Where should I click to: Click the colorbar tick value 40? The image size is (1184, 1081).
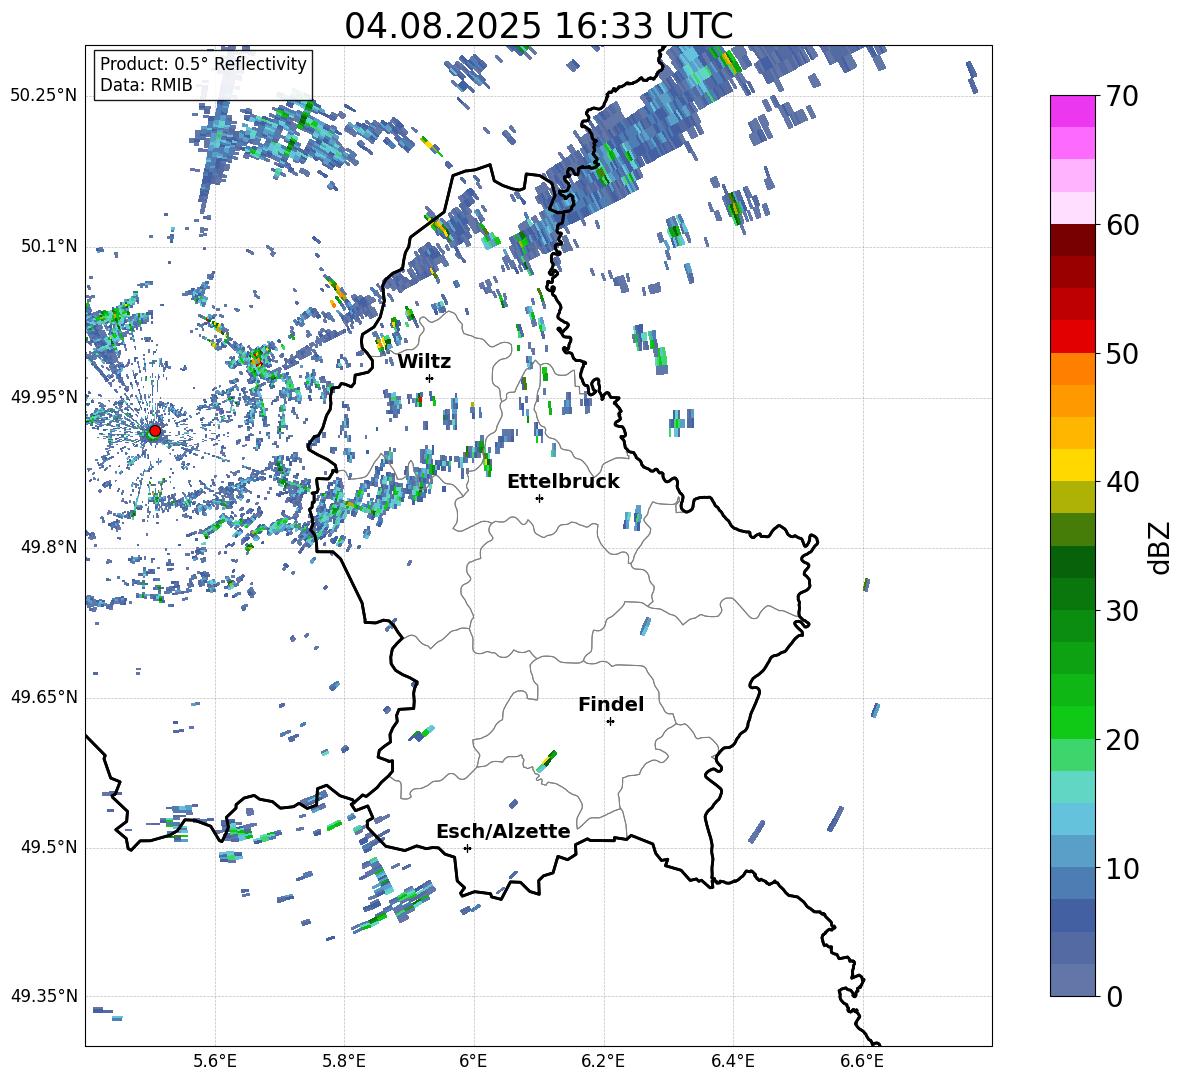1121,482
